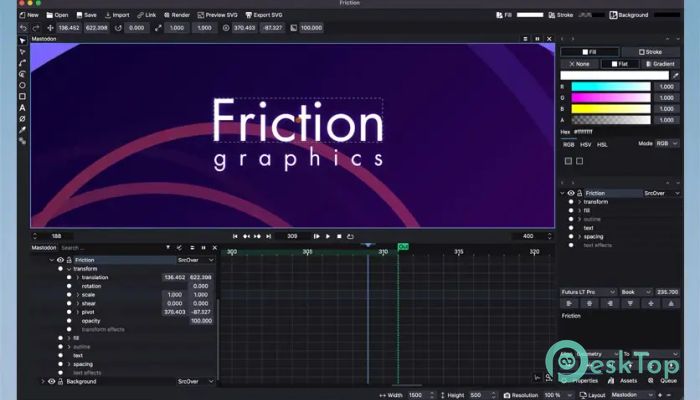Viewport: 700px width, 400px height.
Task: Click the green Out timeline marker
Action: (403, 246)
